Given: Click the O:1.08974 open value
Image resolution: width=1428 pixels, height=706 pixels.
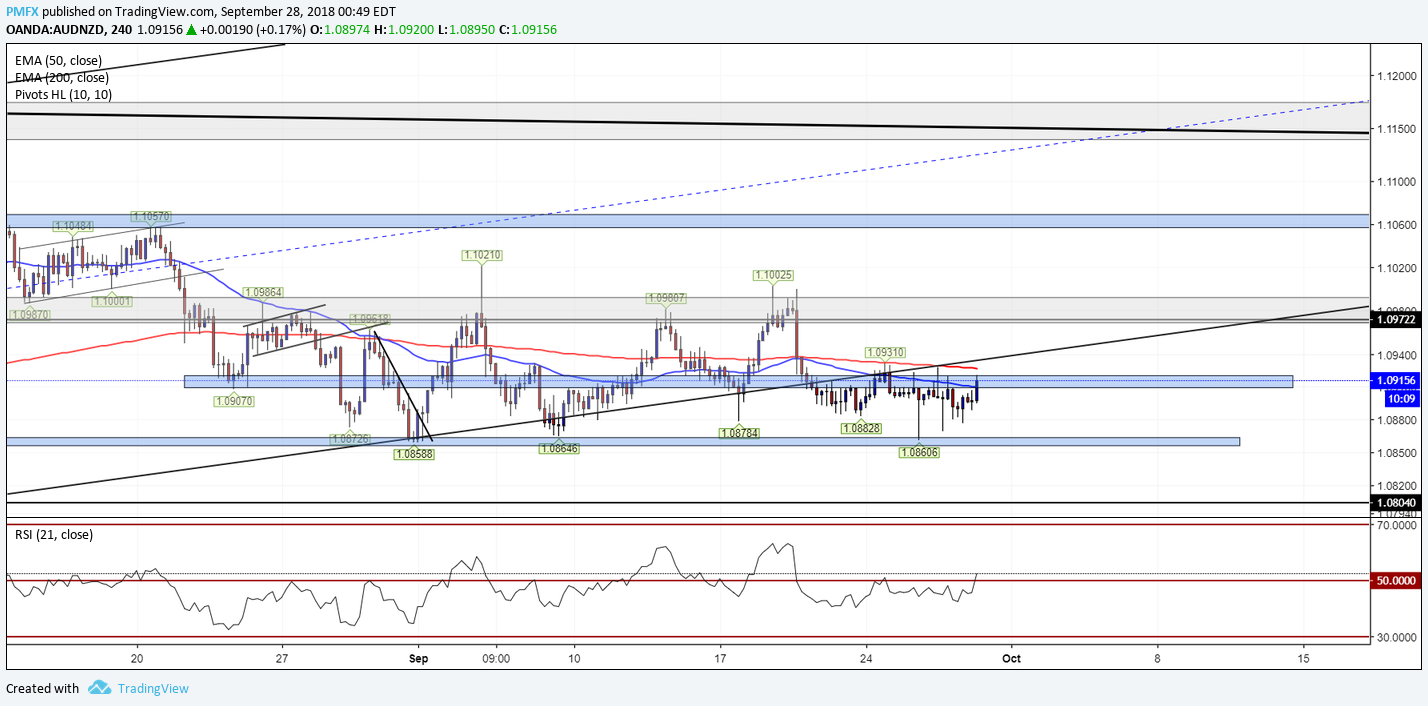Looking at the screenshot, I should 340,30.
